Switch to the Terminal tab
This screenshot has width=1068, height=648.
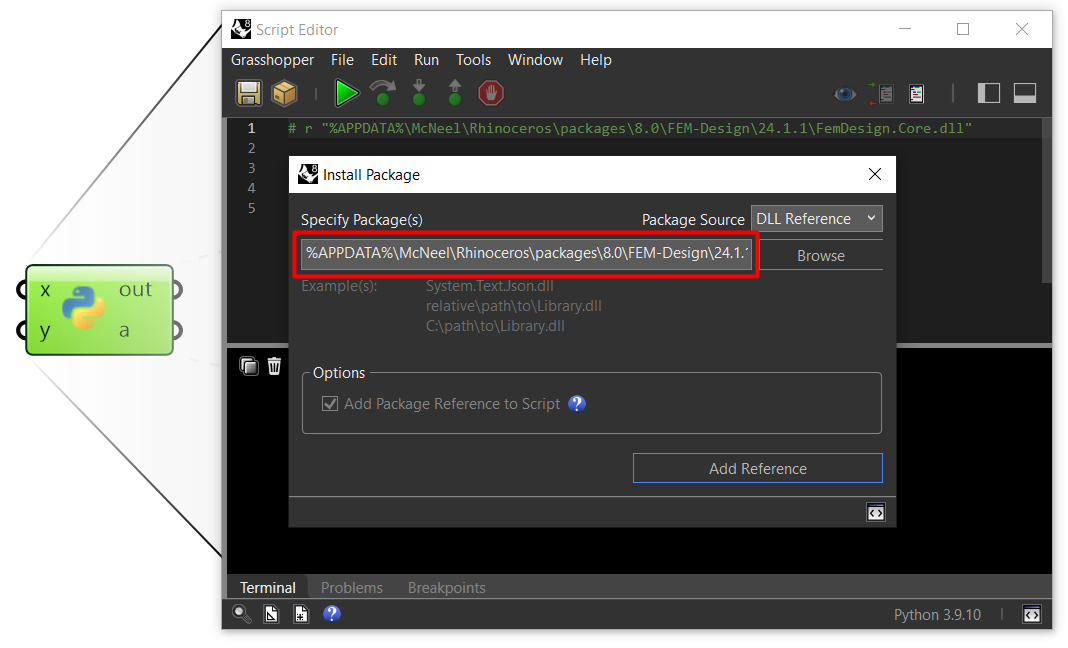pyautogui.click(x=268, y=587)
